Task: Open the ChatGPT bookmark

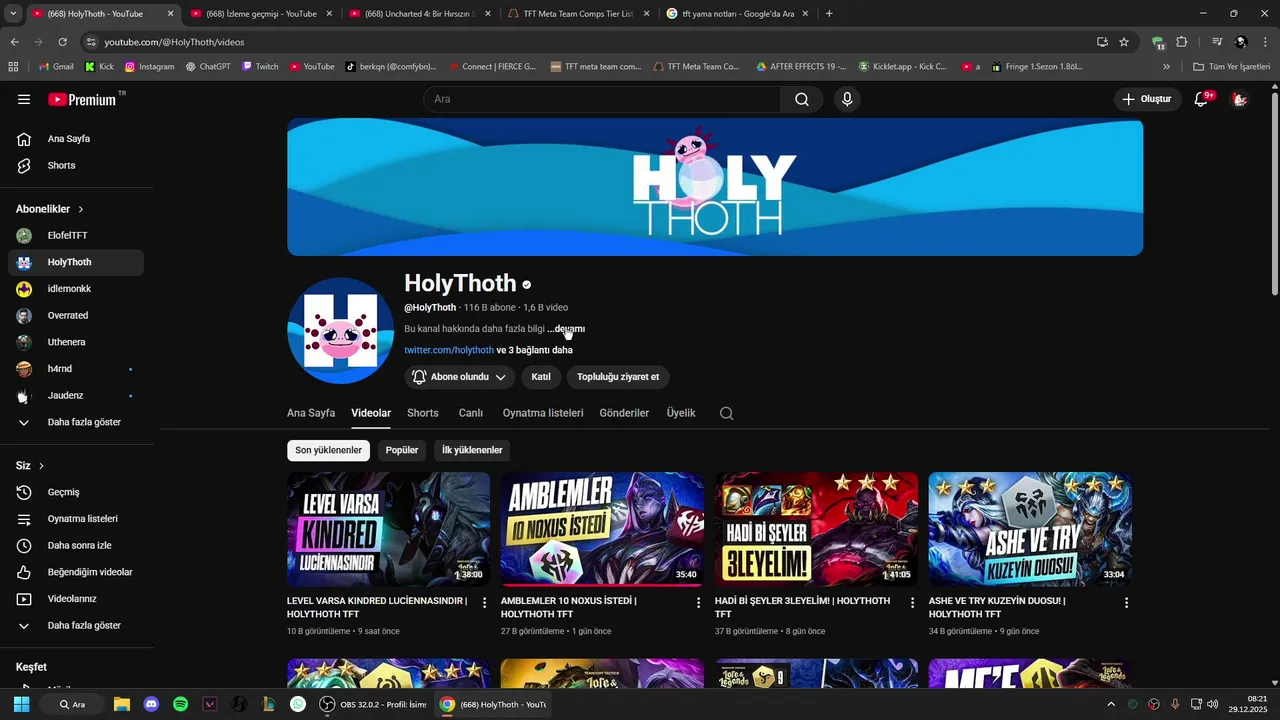Action: coord(207,67)
